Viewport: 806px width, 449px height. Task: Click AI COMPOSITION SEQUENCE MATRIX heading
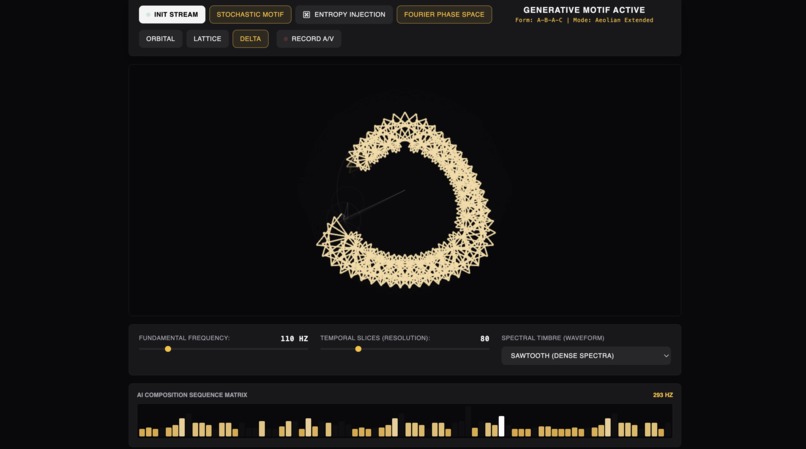pos(192,395)
